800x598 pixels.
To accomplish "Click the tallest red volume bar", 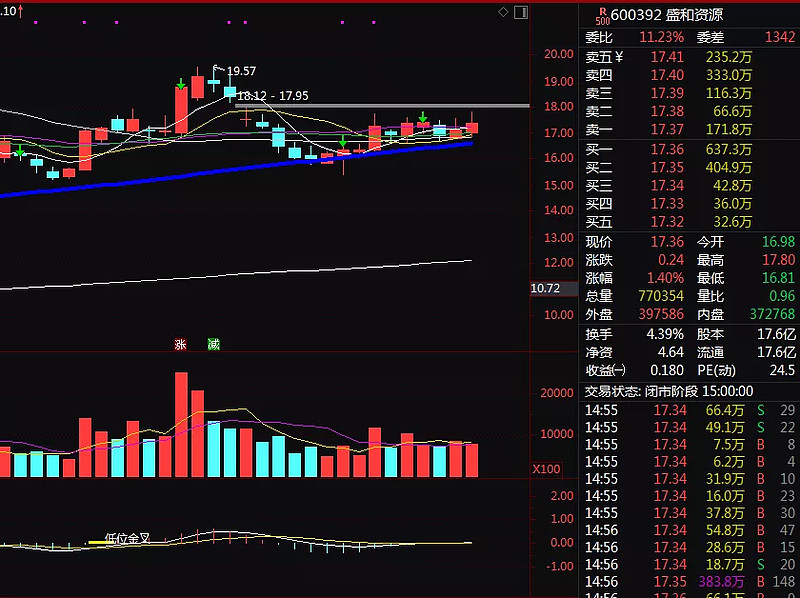I will point(181,425).
